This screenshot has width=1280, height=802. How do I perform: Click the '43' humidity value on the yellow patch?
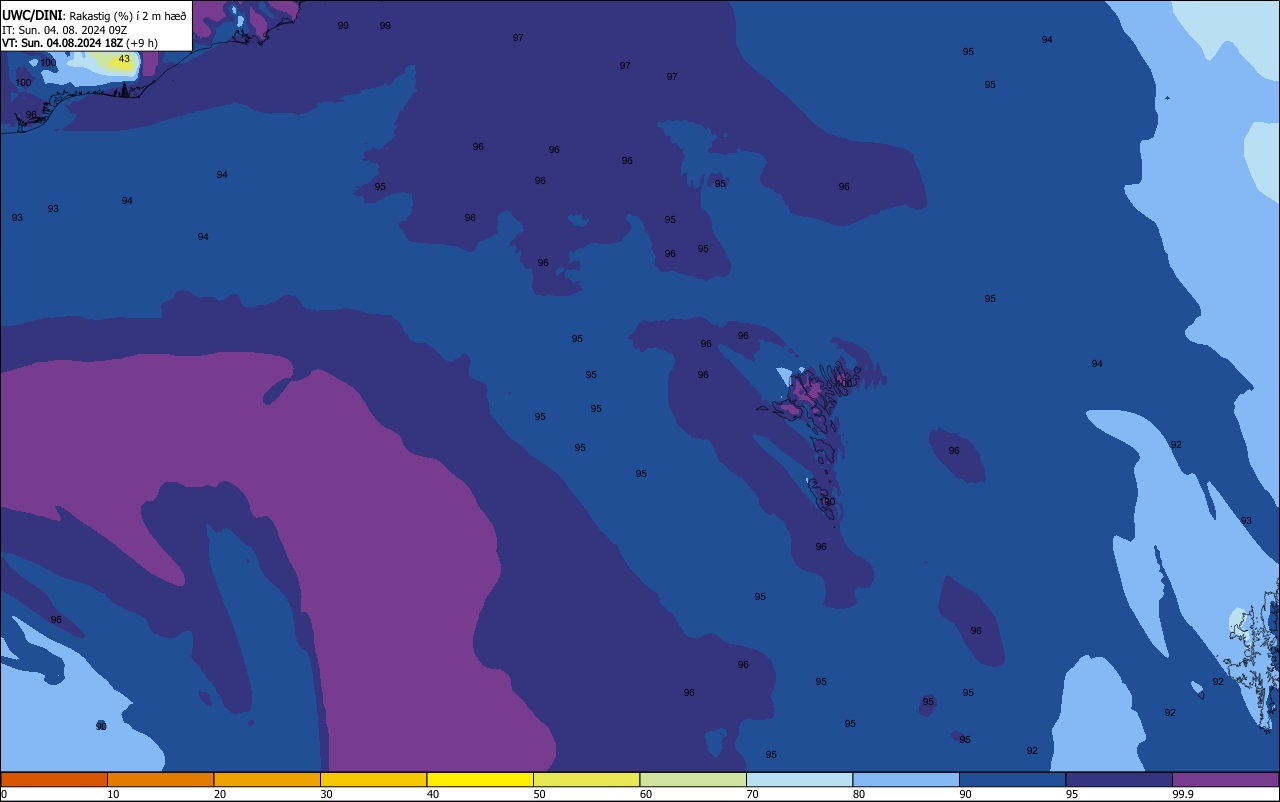[x=124, y=59]
